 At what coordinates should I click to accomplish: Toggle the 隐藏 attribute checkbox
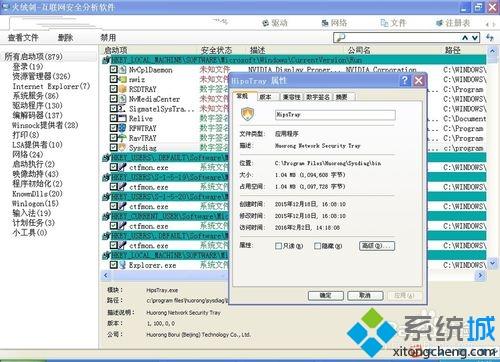pos(317,246)
